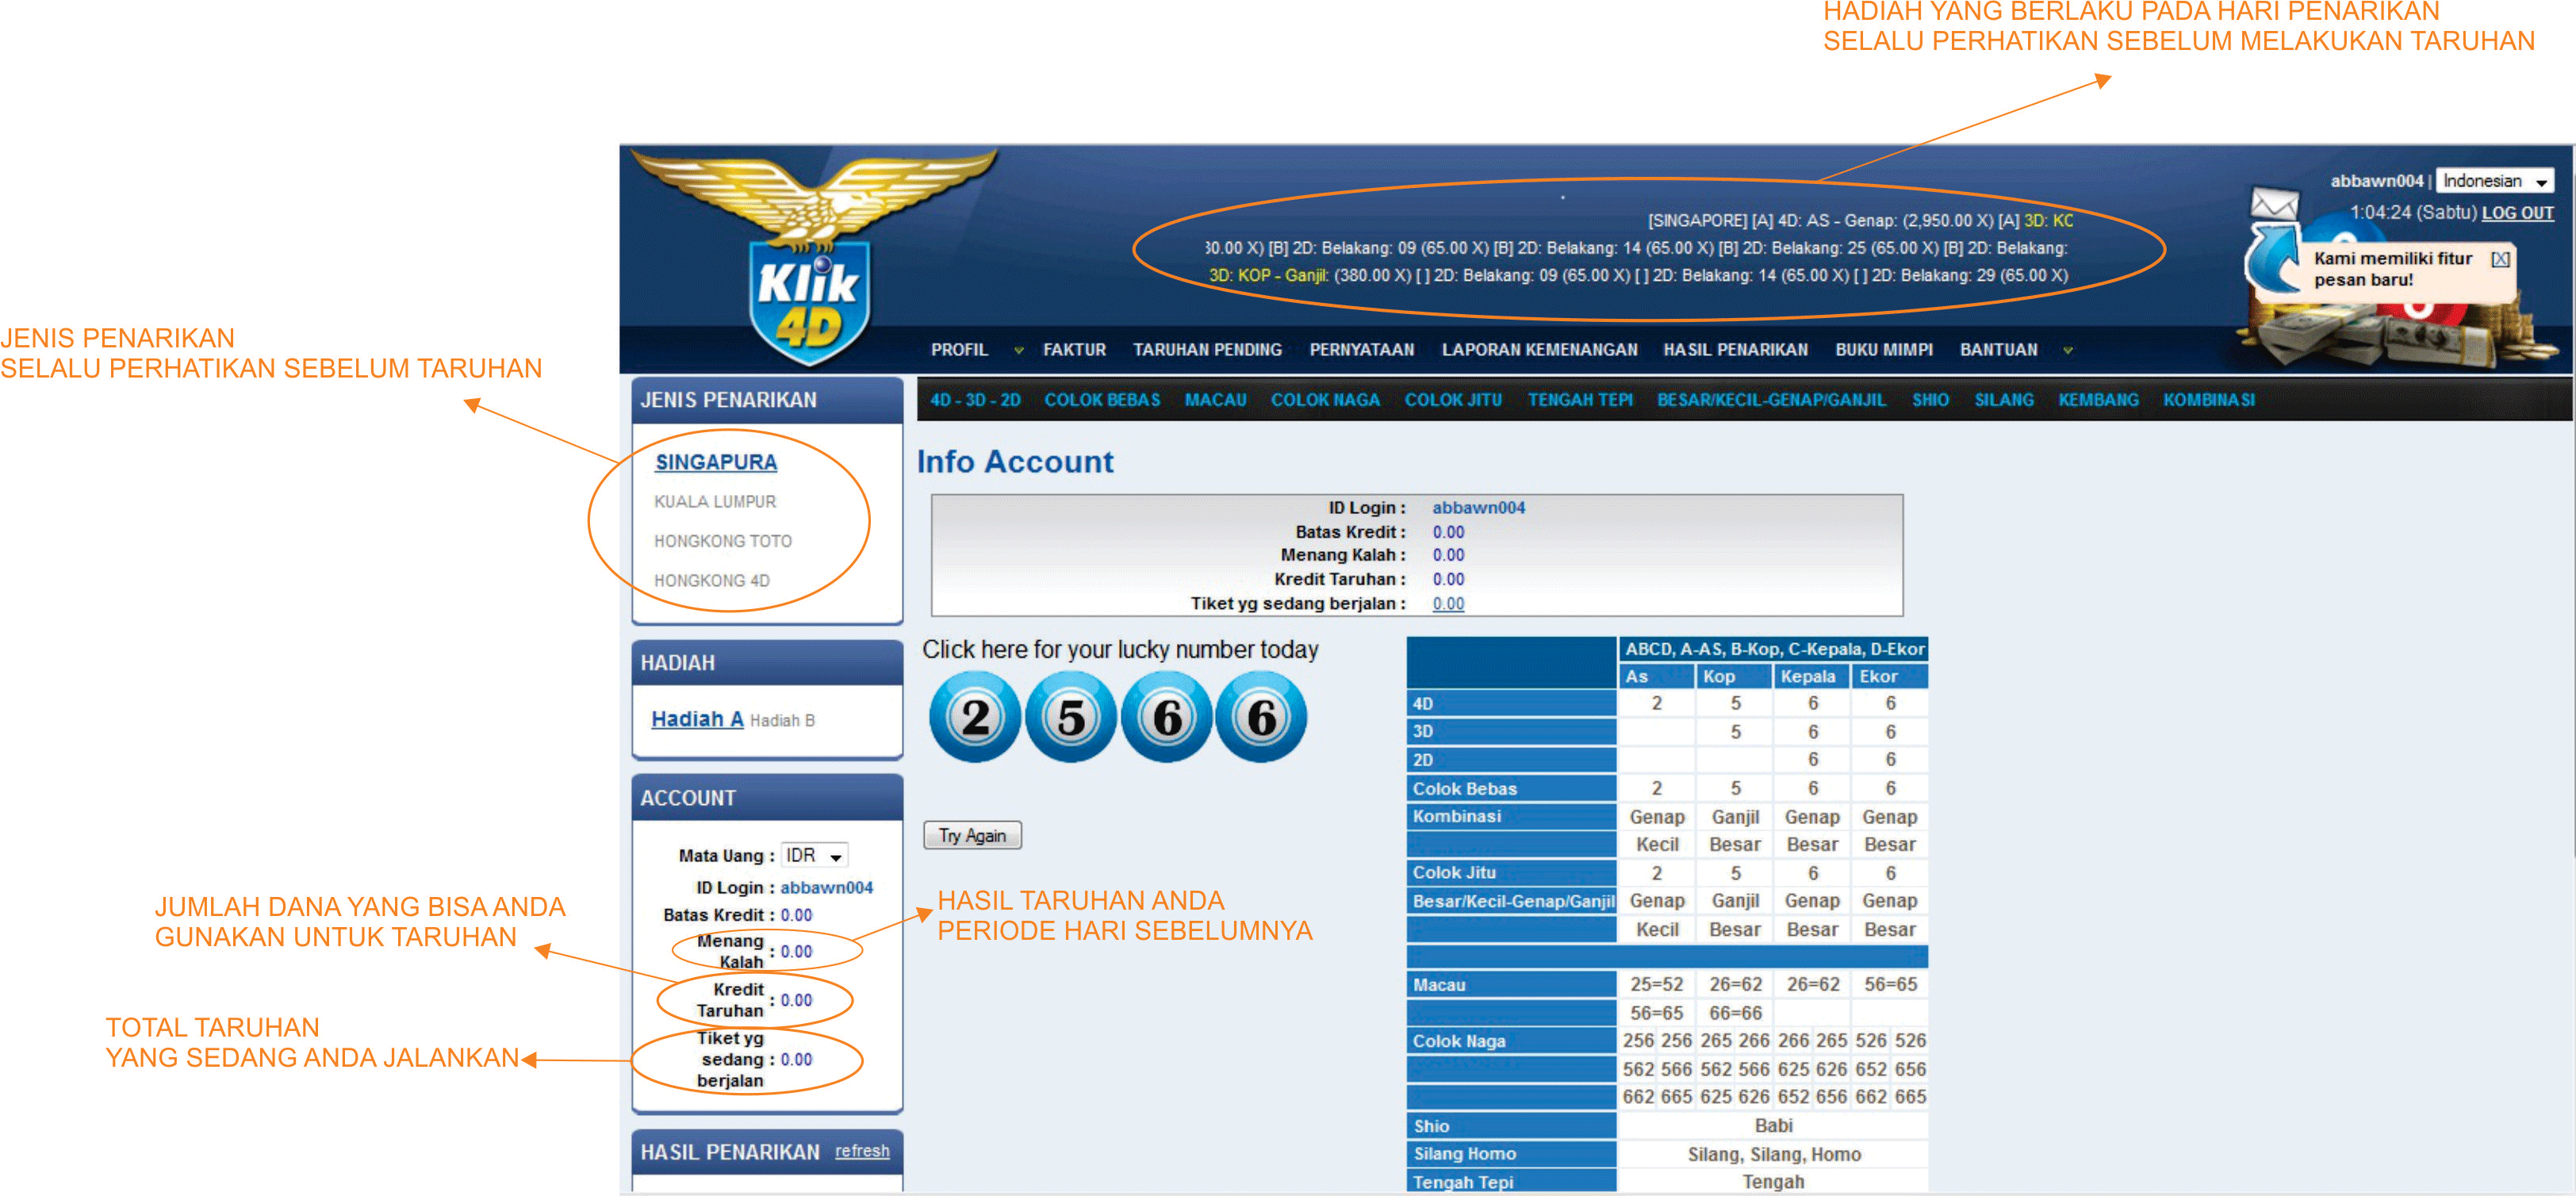Viewport: 2576px width, 1196px height.
Task: Click abbawn004 username in header
Action: (x=2376, y=181)
